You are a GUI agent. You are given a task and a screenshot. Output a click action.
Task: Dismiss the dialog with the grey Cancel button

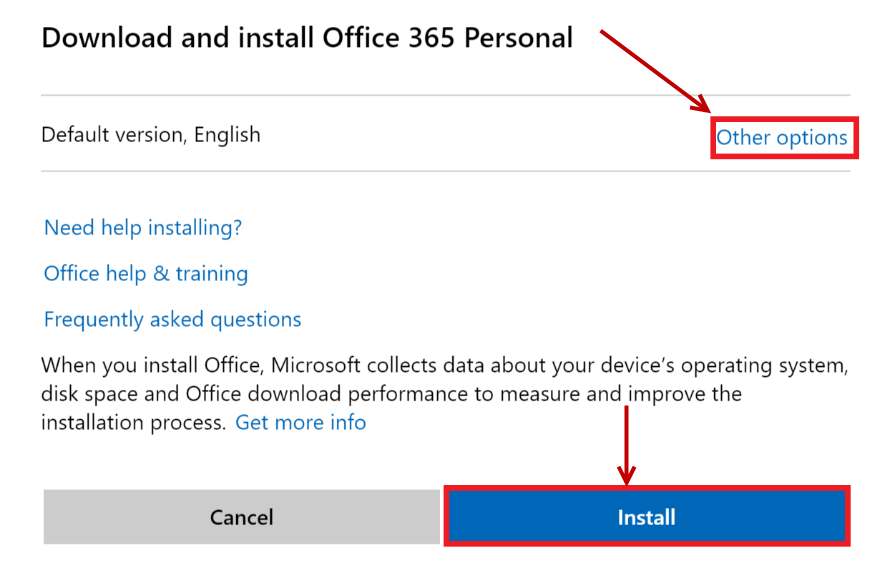(241, 517)
